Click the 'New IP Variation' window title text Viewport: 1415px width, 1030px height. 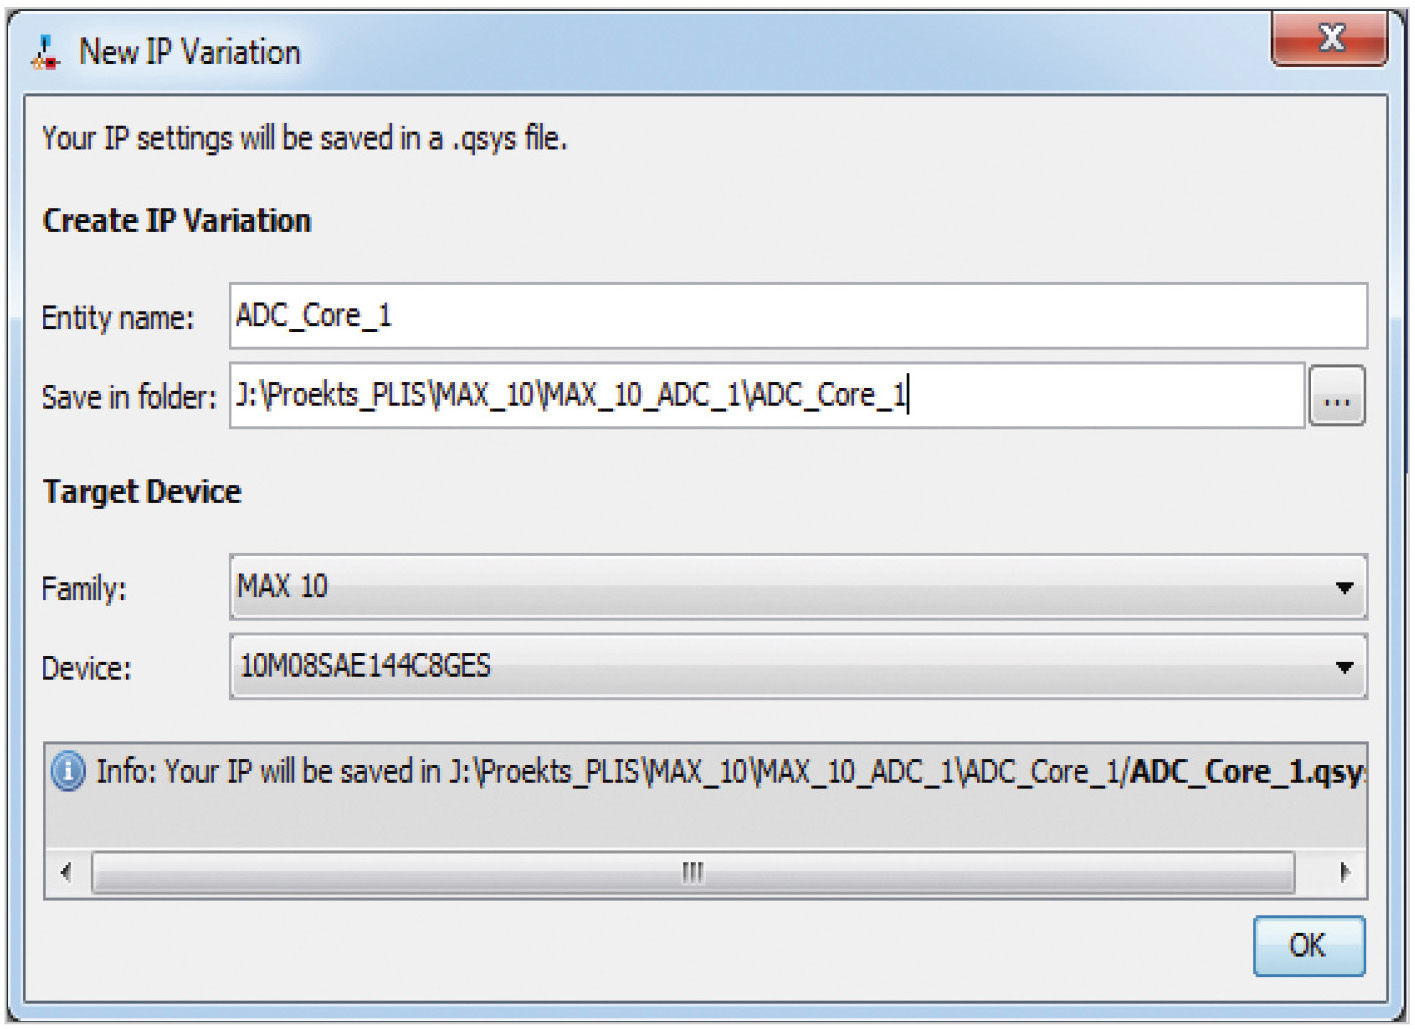(x=190, y=52)
